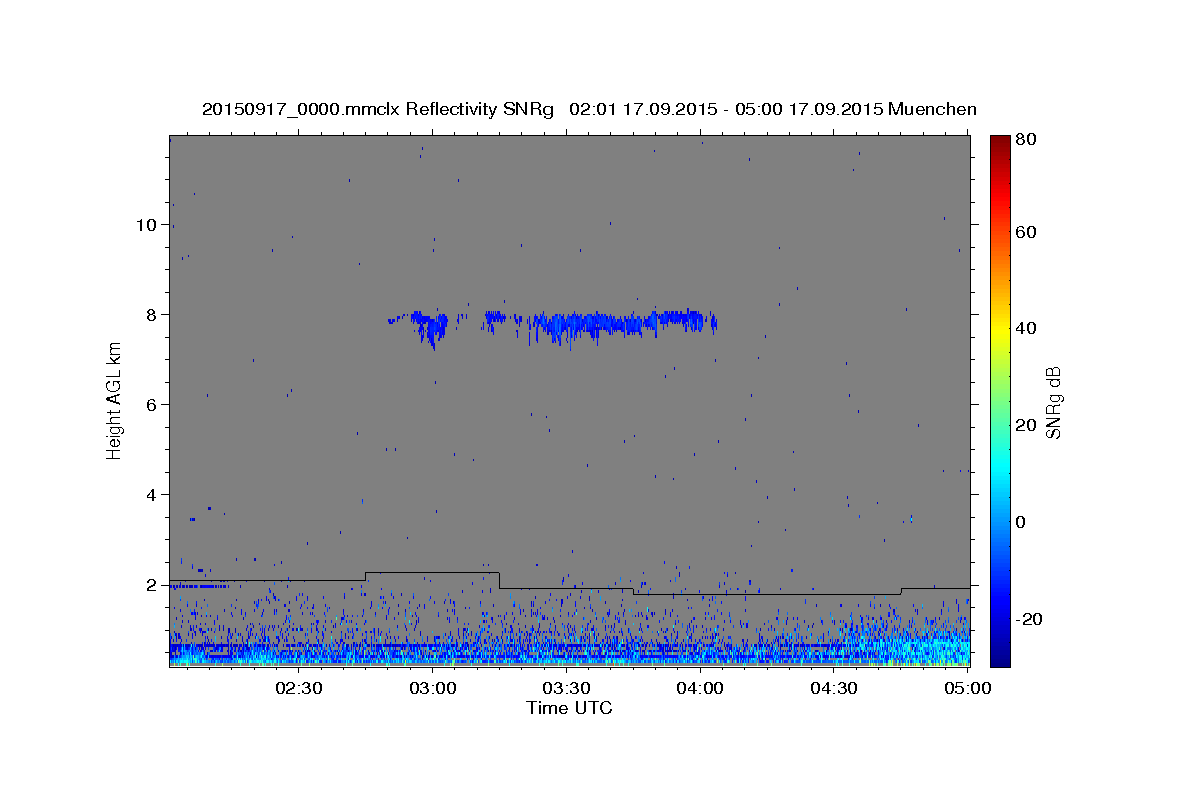Click the 'Time UTC' axis label

(569, 708)
